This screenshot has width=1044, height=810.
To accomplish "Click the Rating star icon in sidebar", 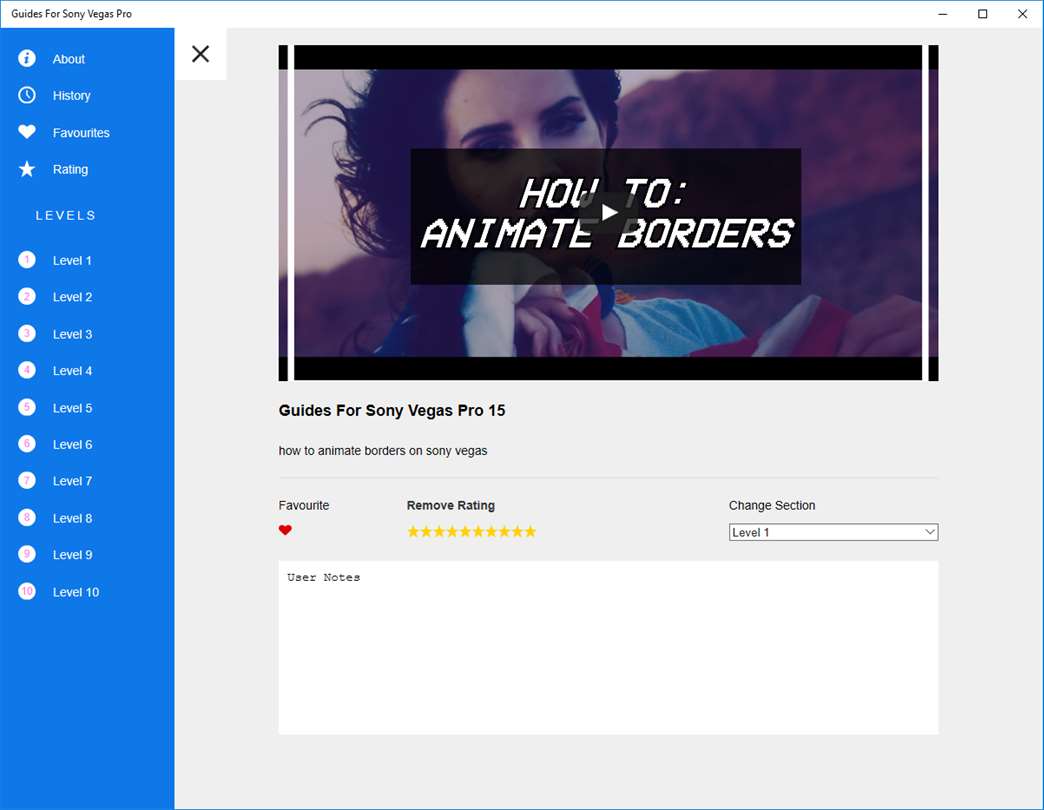I will (27, 169).
